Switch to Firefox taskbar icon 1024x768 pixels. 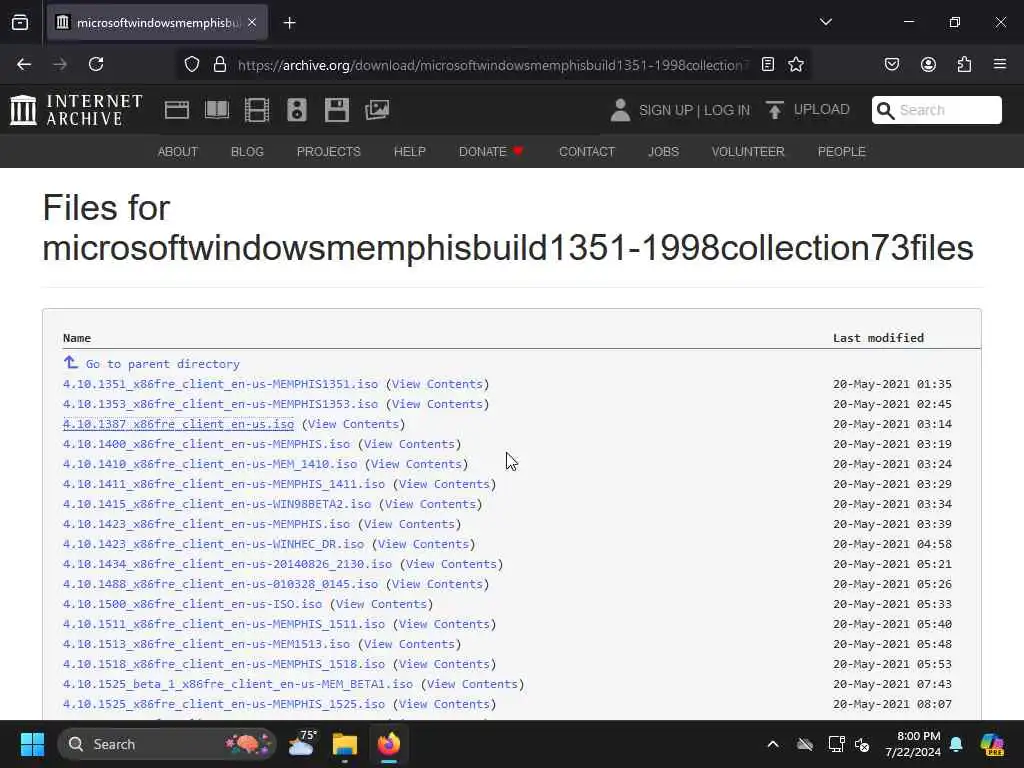tap(389, 744)
